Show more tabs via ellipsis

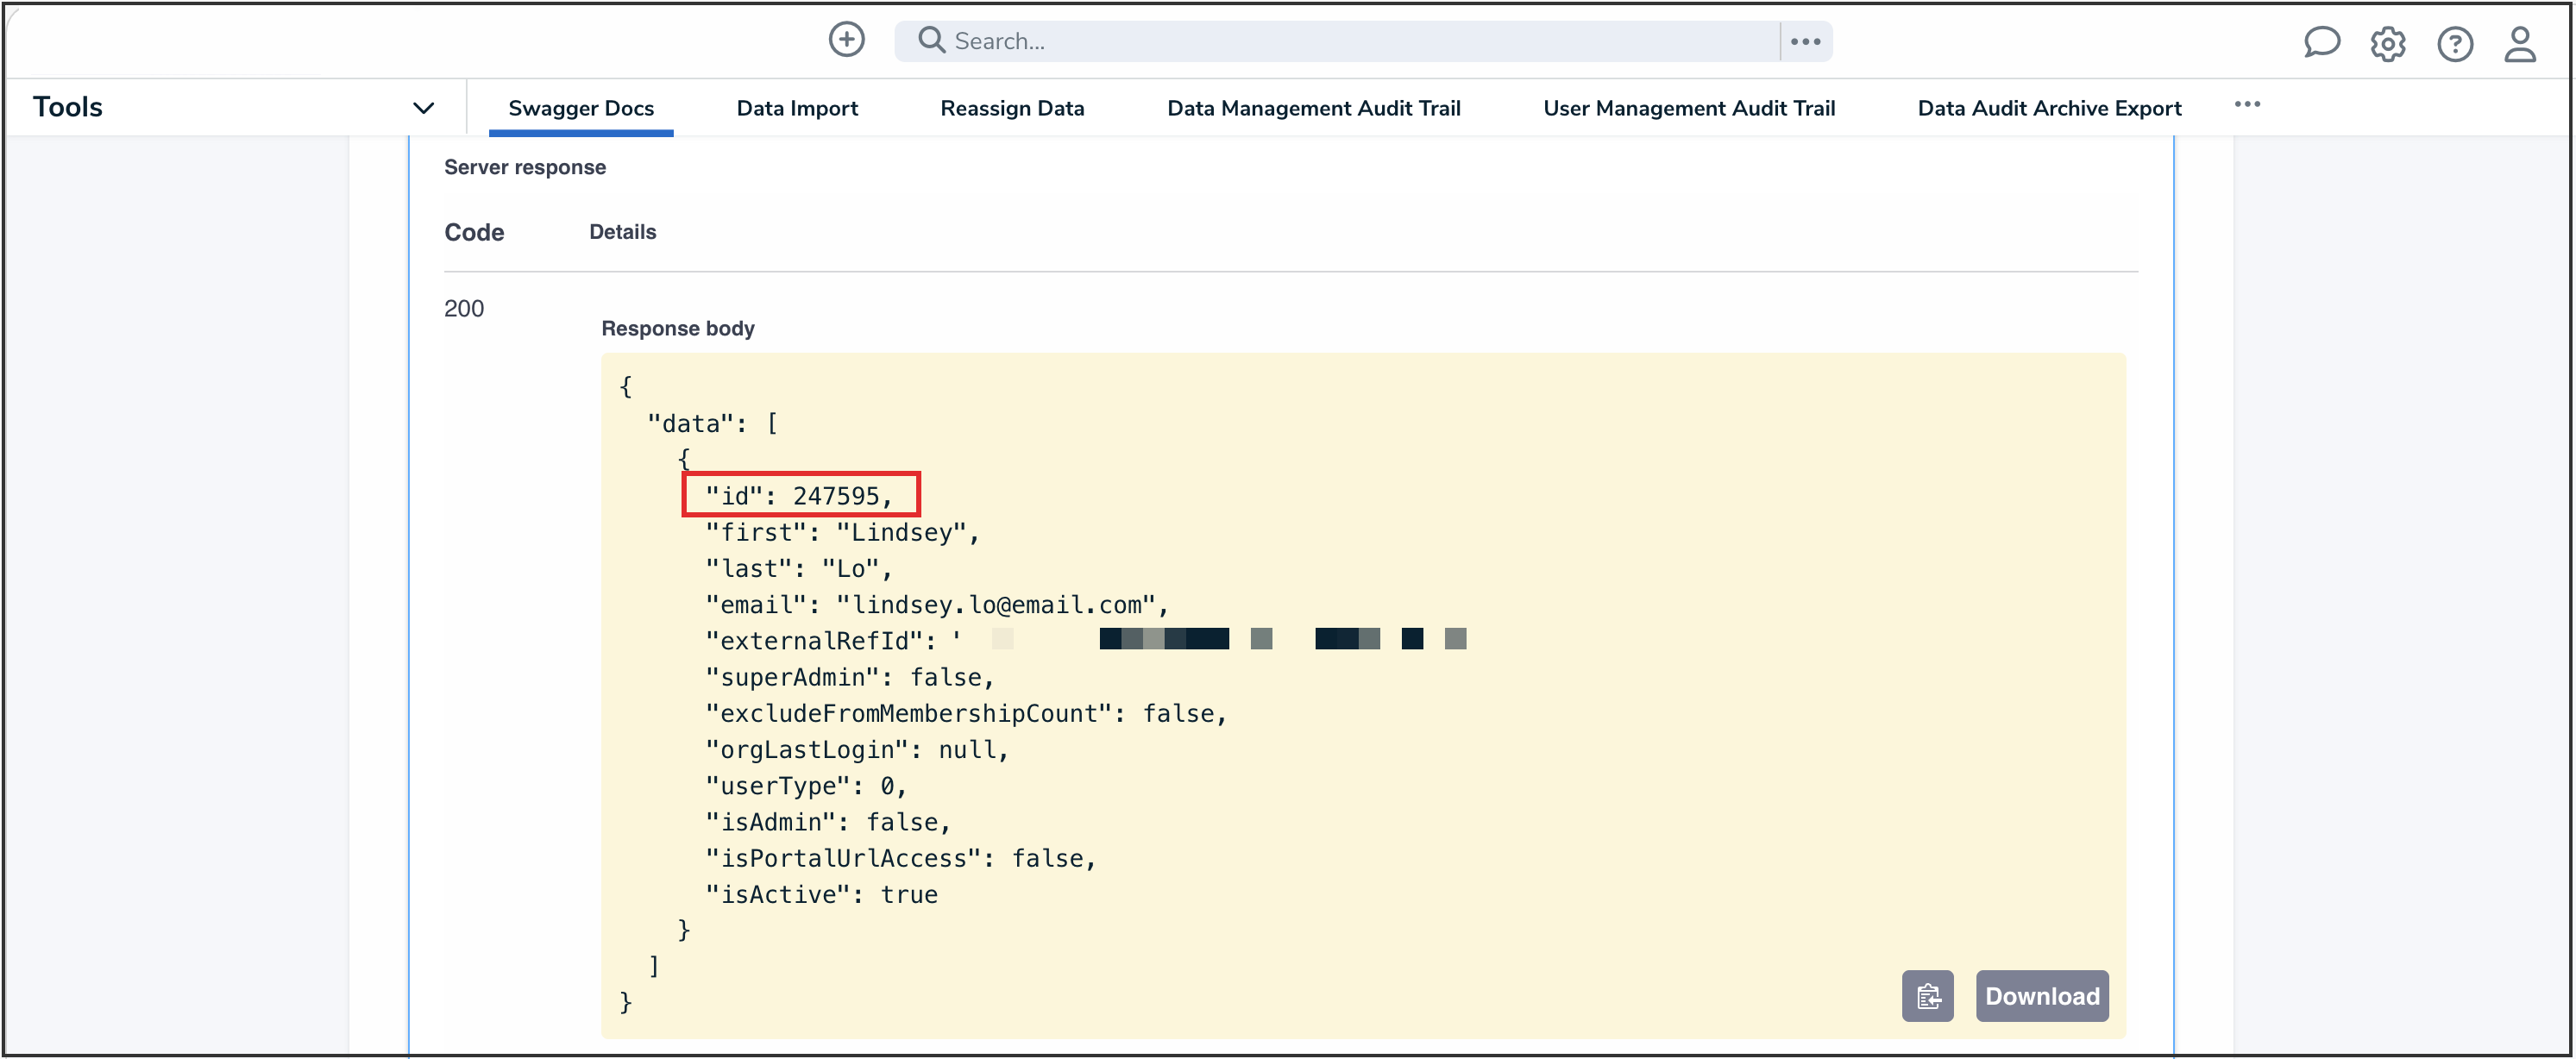tap(2247, 104)
